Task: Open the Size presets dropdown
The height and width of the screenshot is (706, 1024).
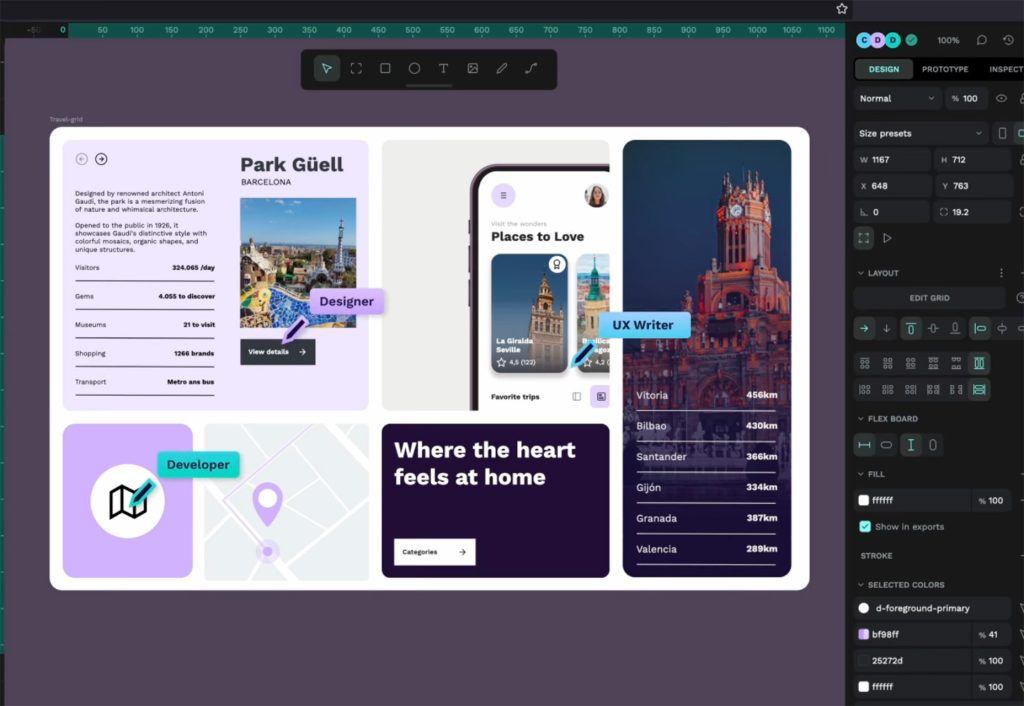Action: [x=920, y=133]
